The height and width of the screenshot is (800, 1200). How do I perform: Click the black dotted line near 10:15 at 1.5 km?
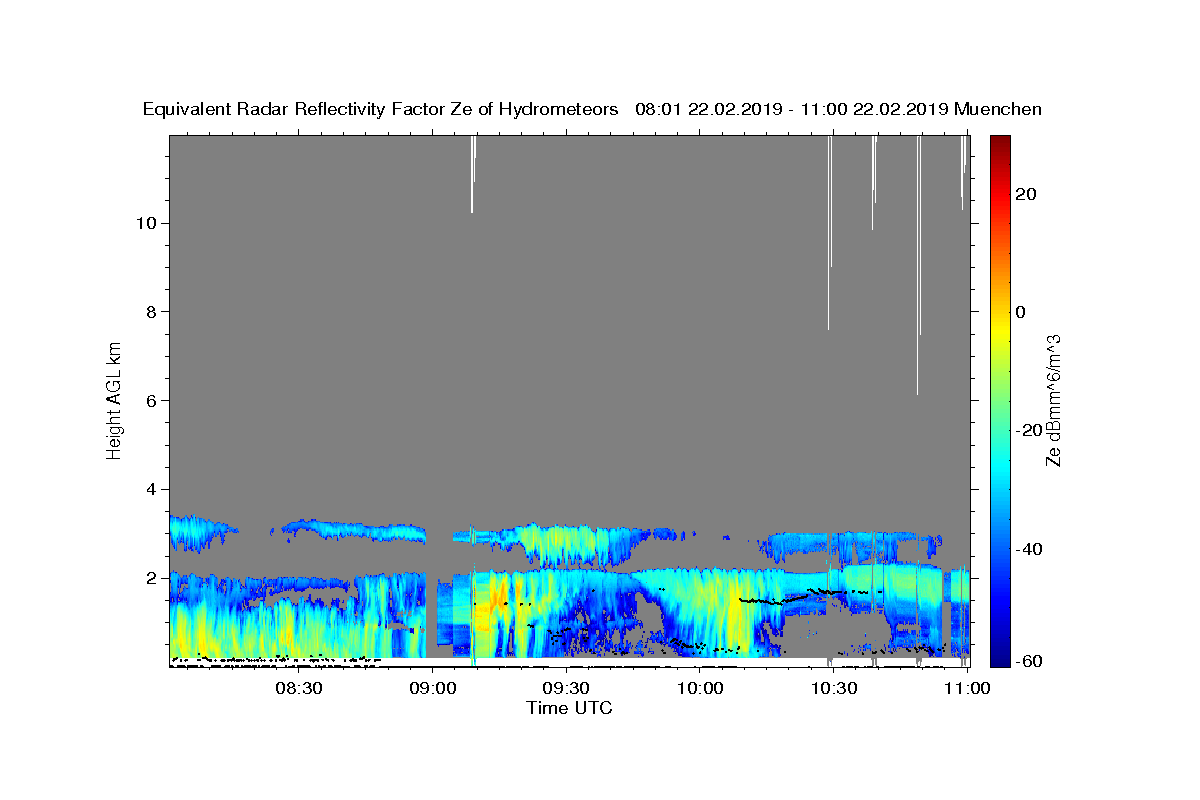(775, 601)
